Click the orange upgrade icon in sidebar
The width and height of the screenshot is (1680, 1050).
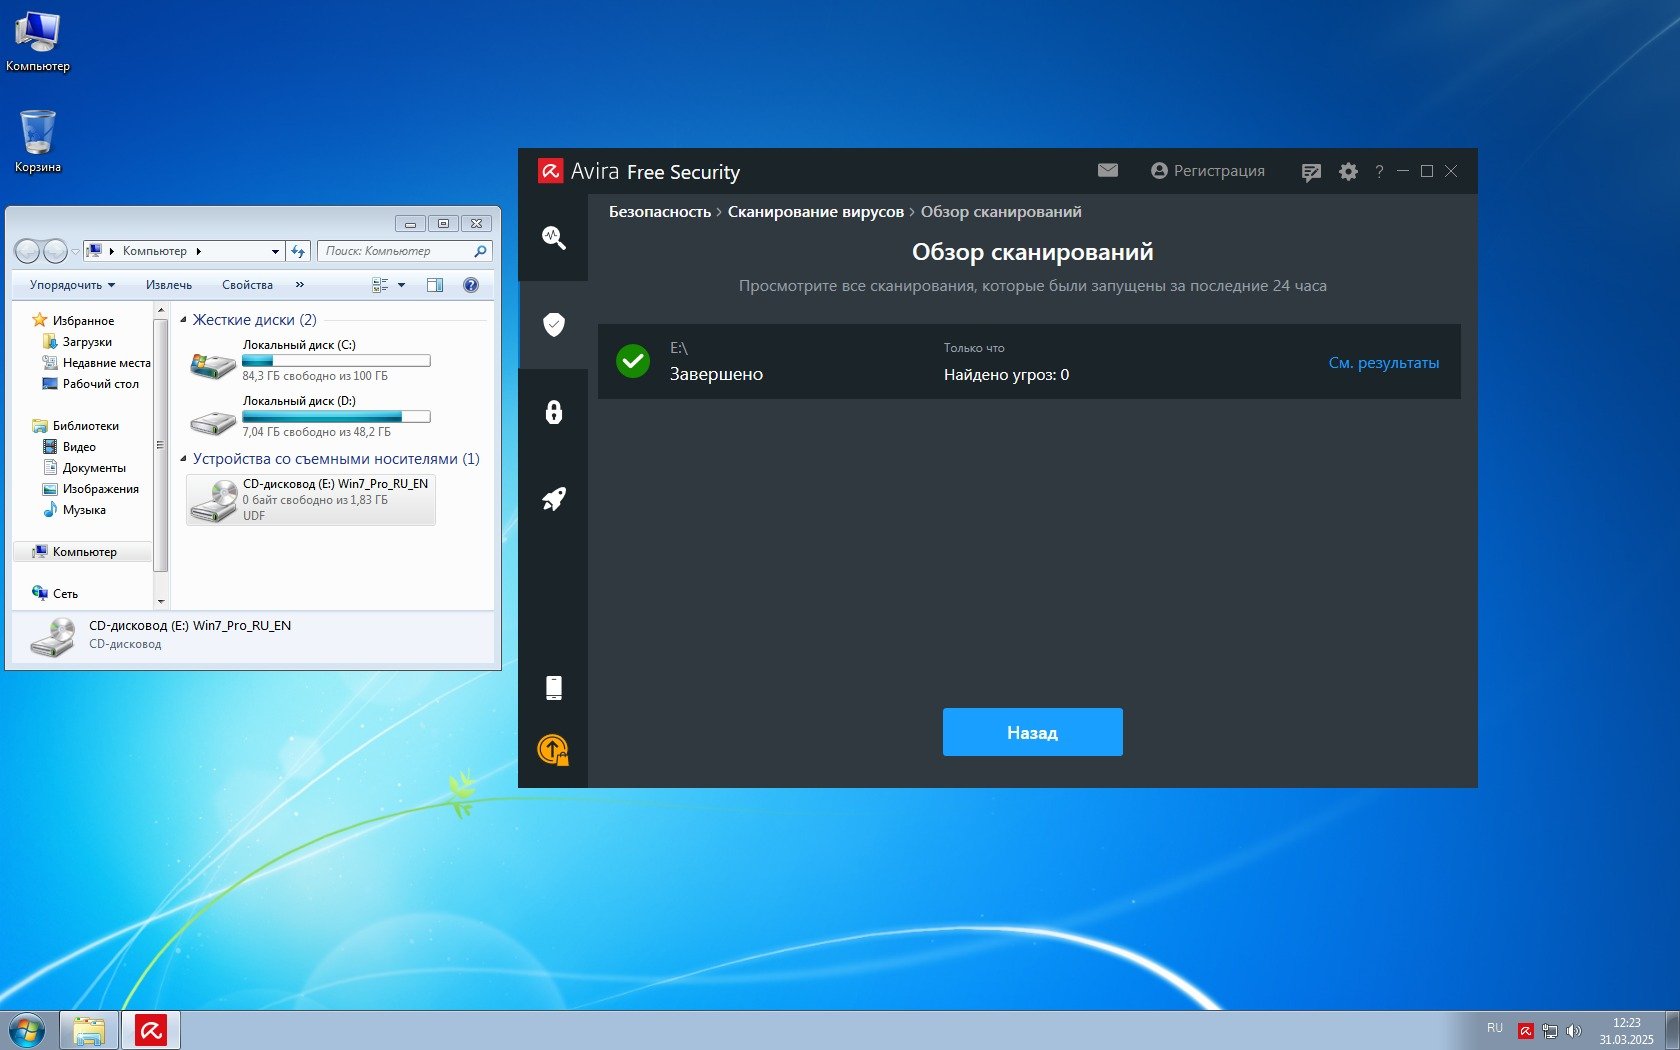553,749
